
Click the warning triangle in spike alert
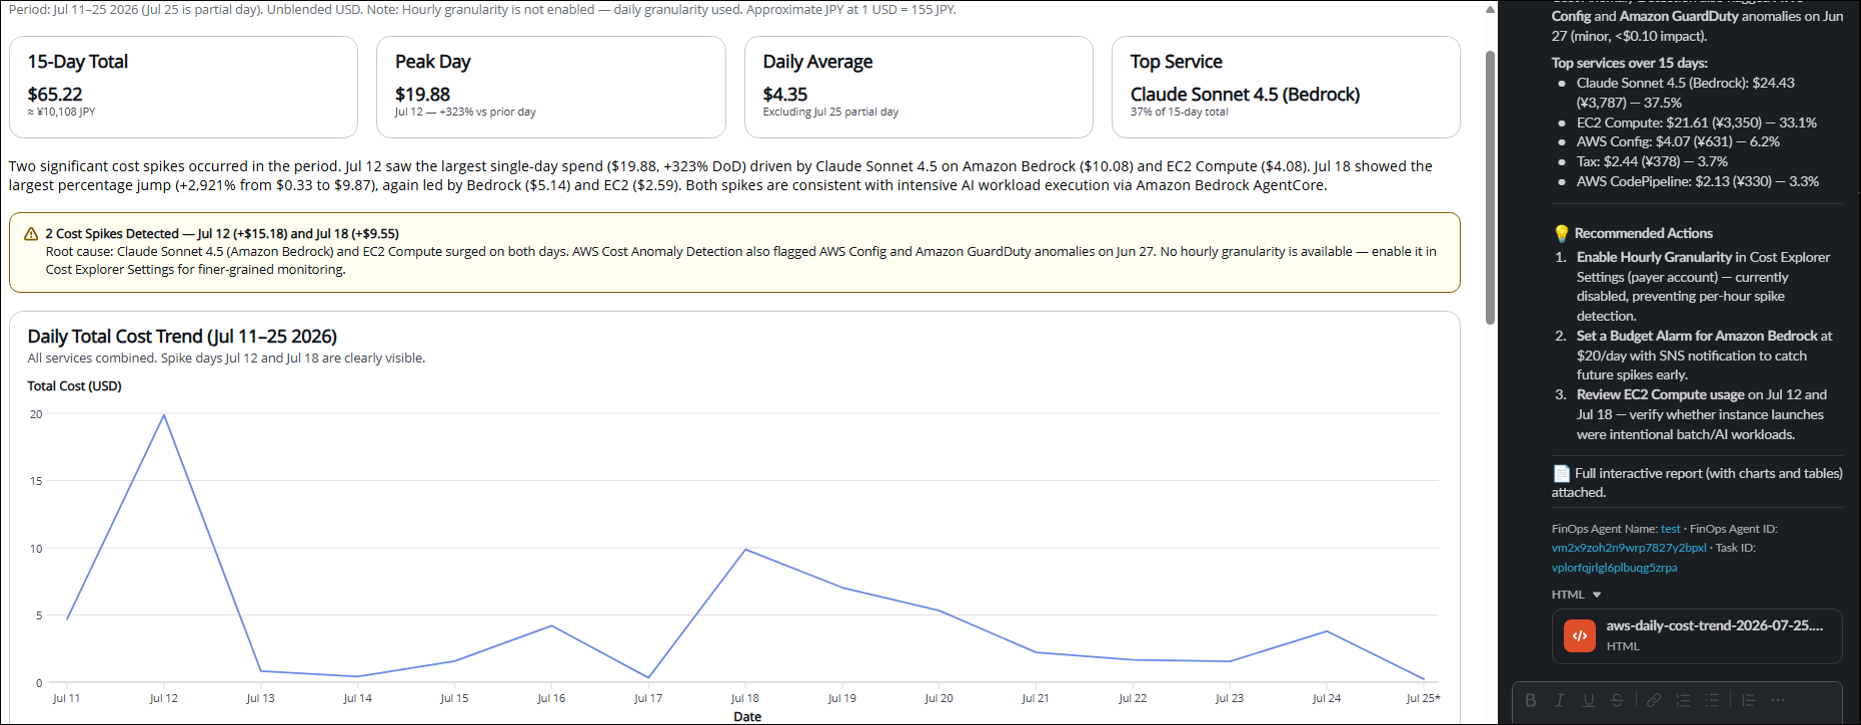pos(31,234)
